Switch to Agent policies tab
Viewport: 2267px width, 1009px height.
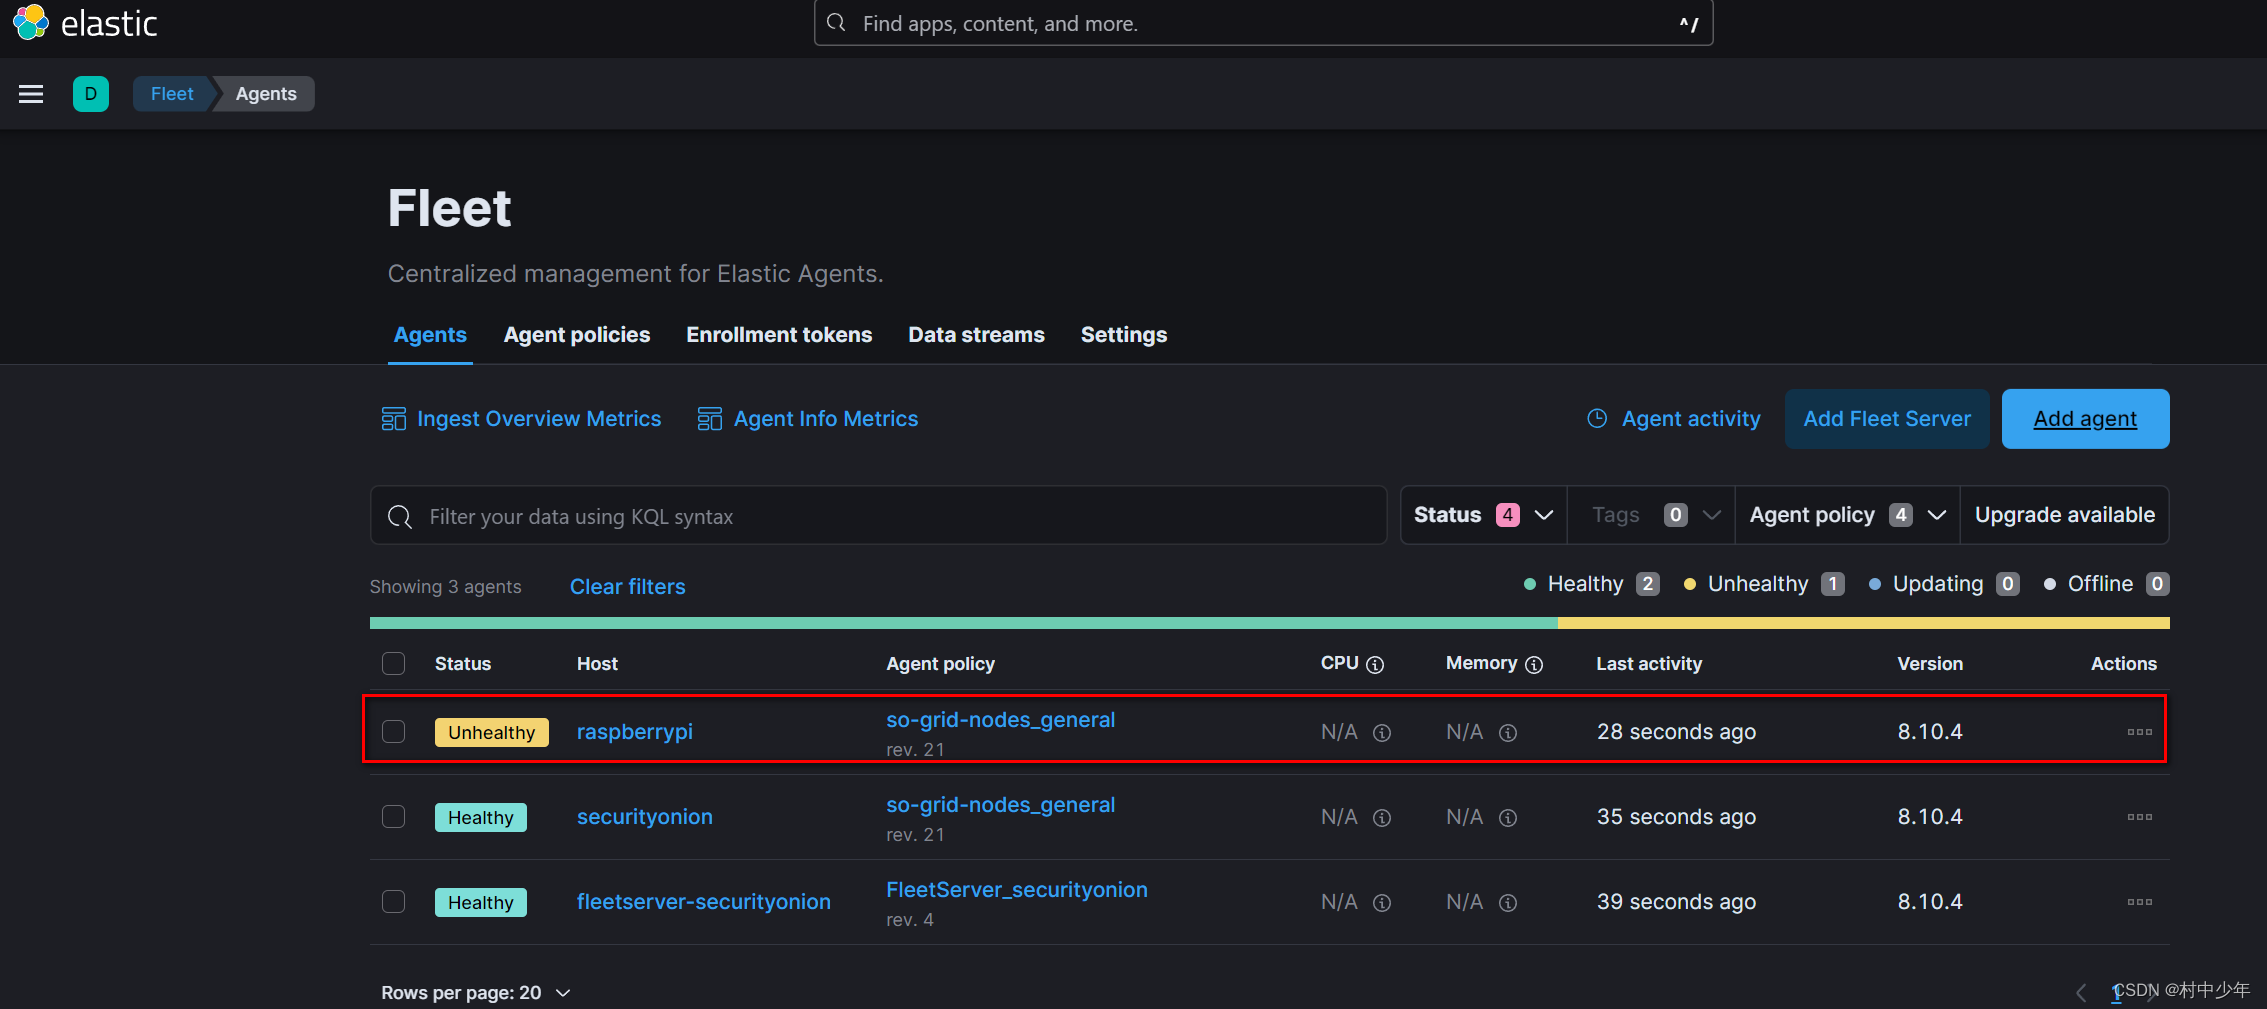577,335
